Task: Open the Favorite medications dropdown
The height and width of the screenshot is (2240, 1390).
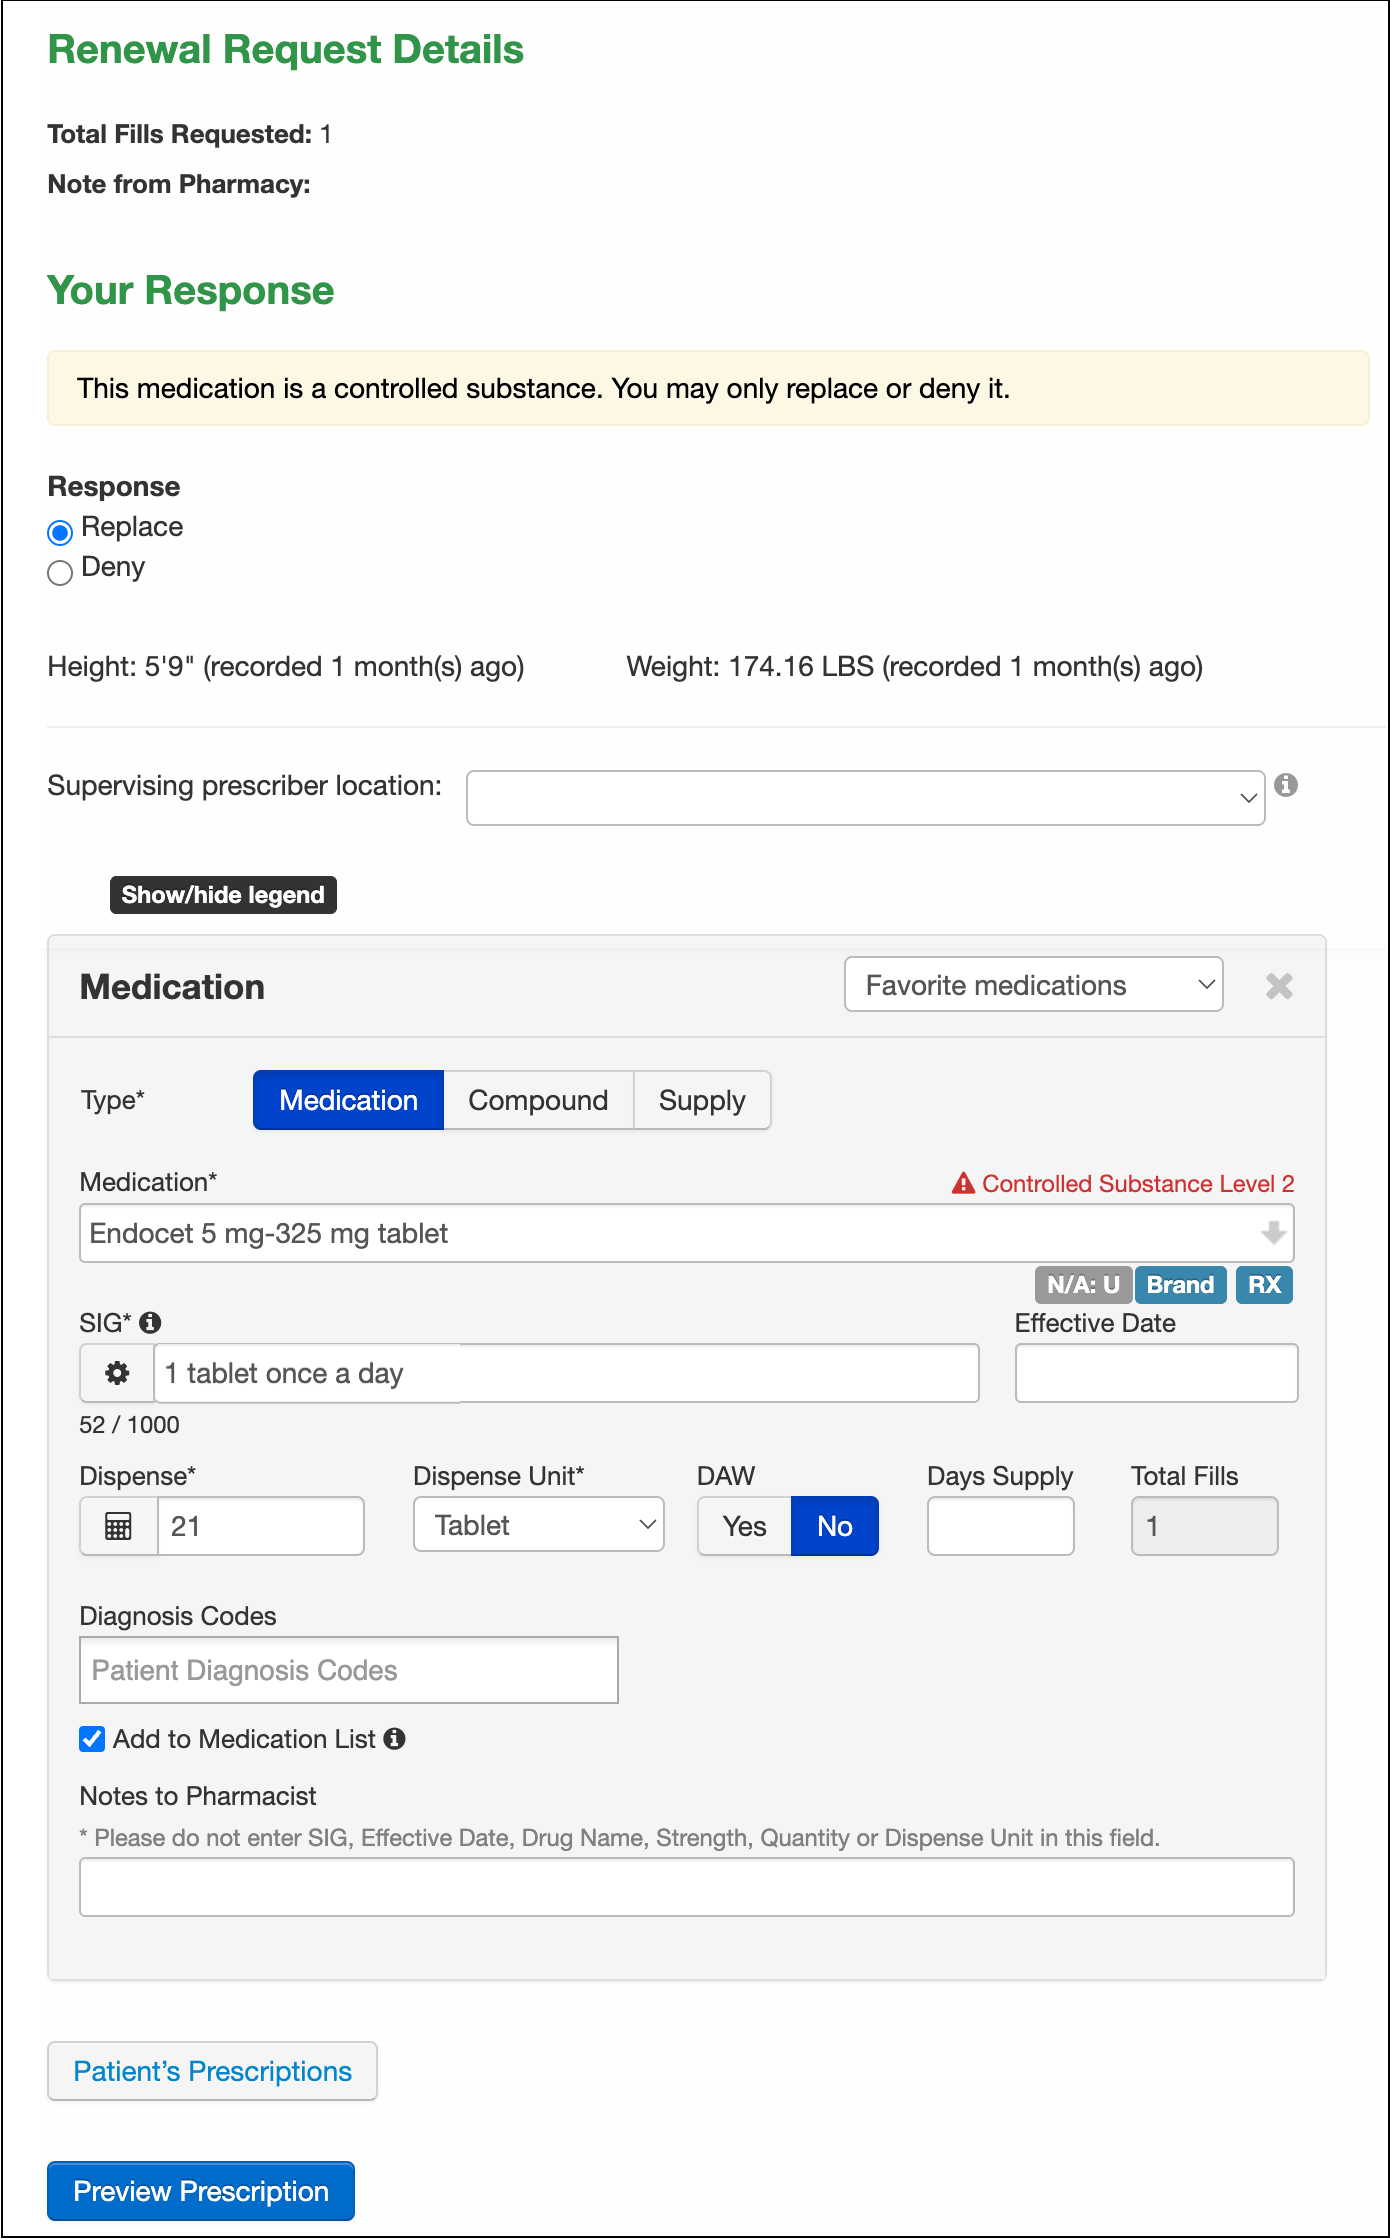Action: tap(1033, 985)
